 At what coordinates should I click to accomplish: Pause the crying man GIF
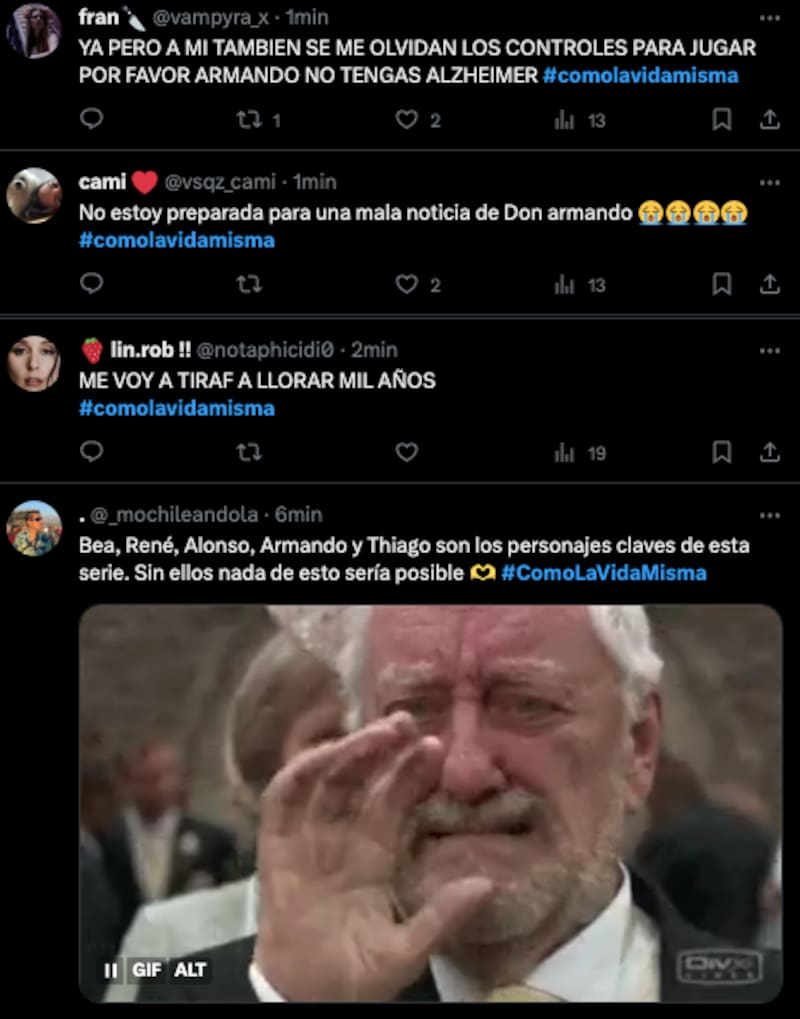(x=111, y=970)
